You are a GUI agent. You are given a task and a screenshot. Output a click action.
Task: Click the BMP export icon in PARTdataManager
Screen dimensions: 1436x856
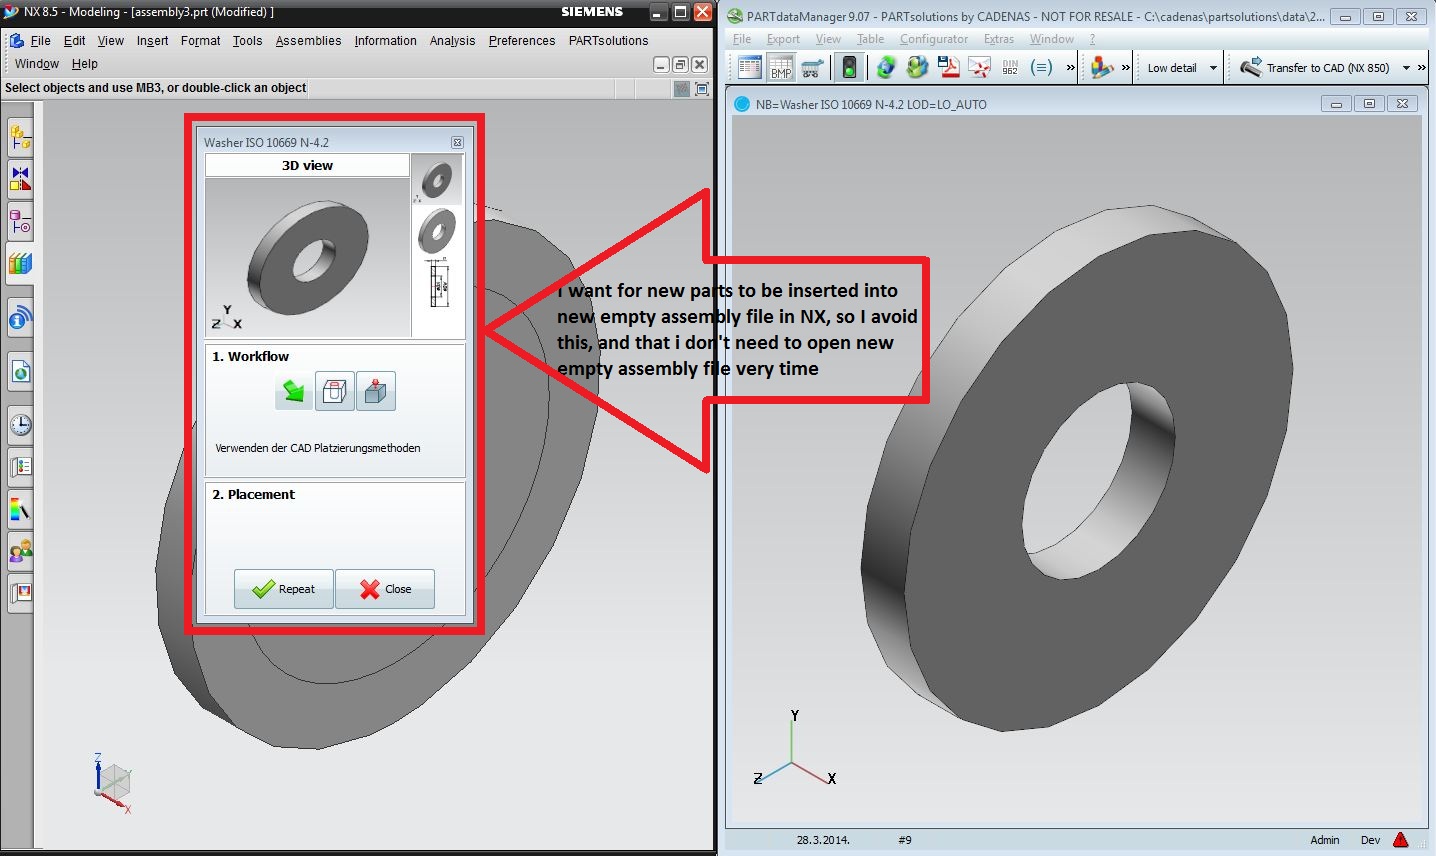coord(781,68)
